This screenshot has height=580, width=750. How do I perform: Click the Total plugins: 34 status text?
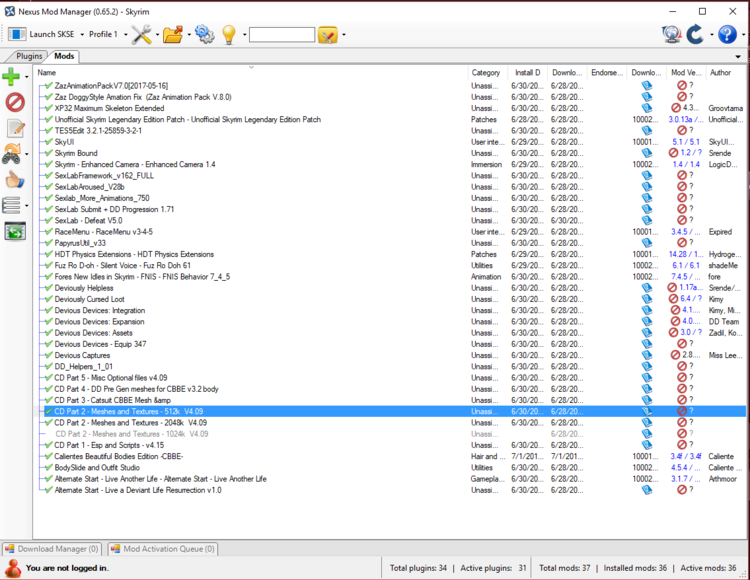tap(418, 568)
